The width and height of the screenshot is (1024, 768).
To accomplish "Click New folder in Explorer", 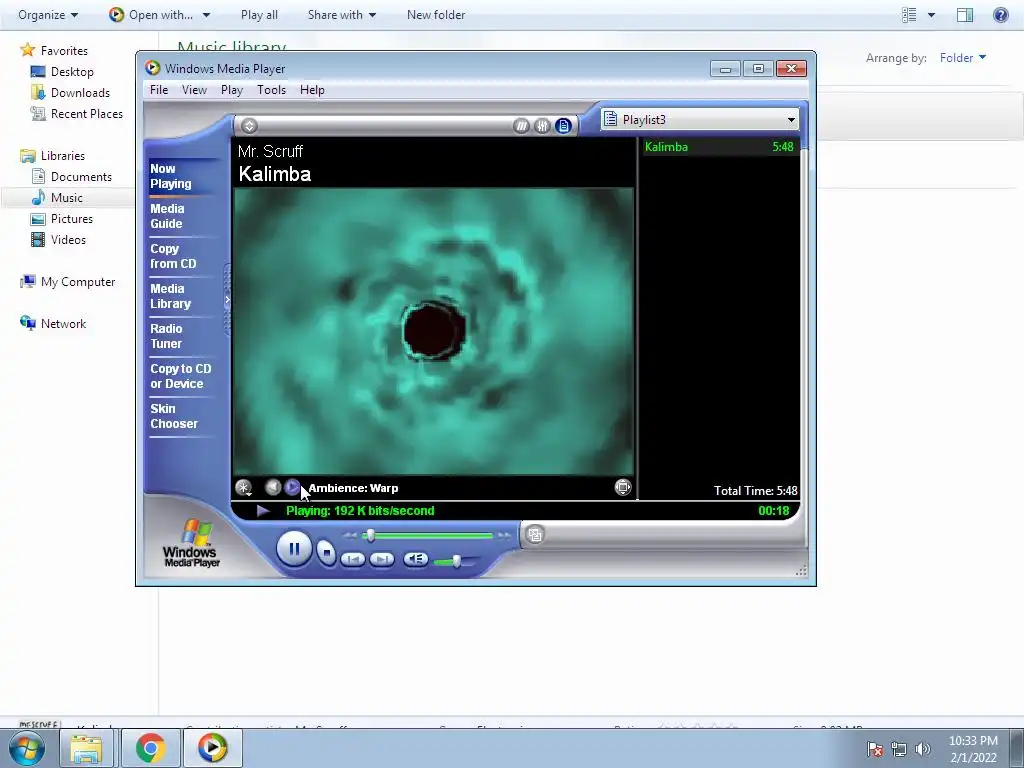I will click(436, 14).
